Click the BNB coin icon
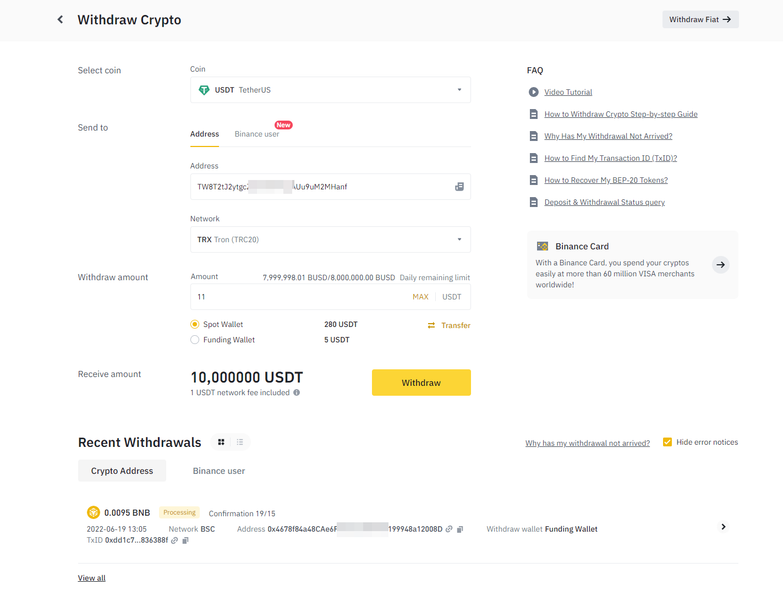Image resolution: width=783 pixels, height=600 pixels. point(93,512)
